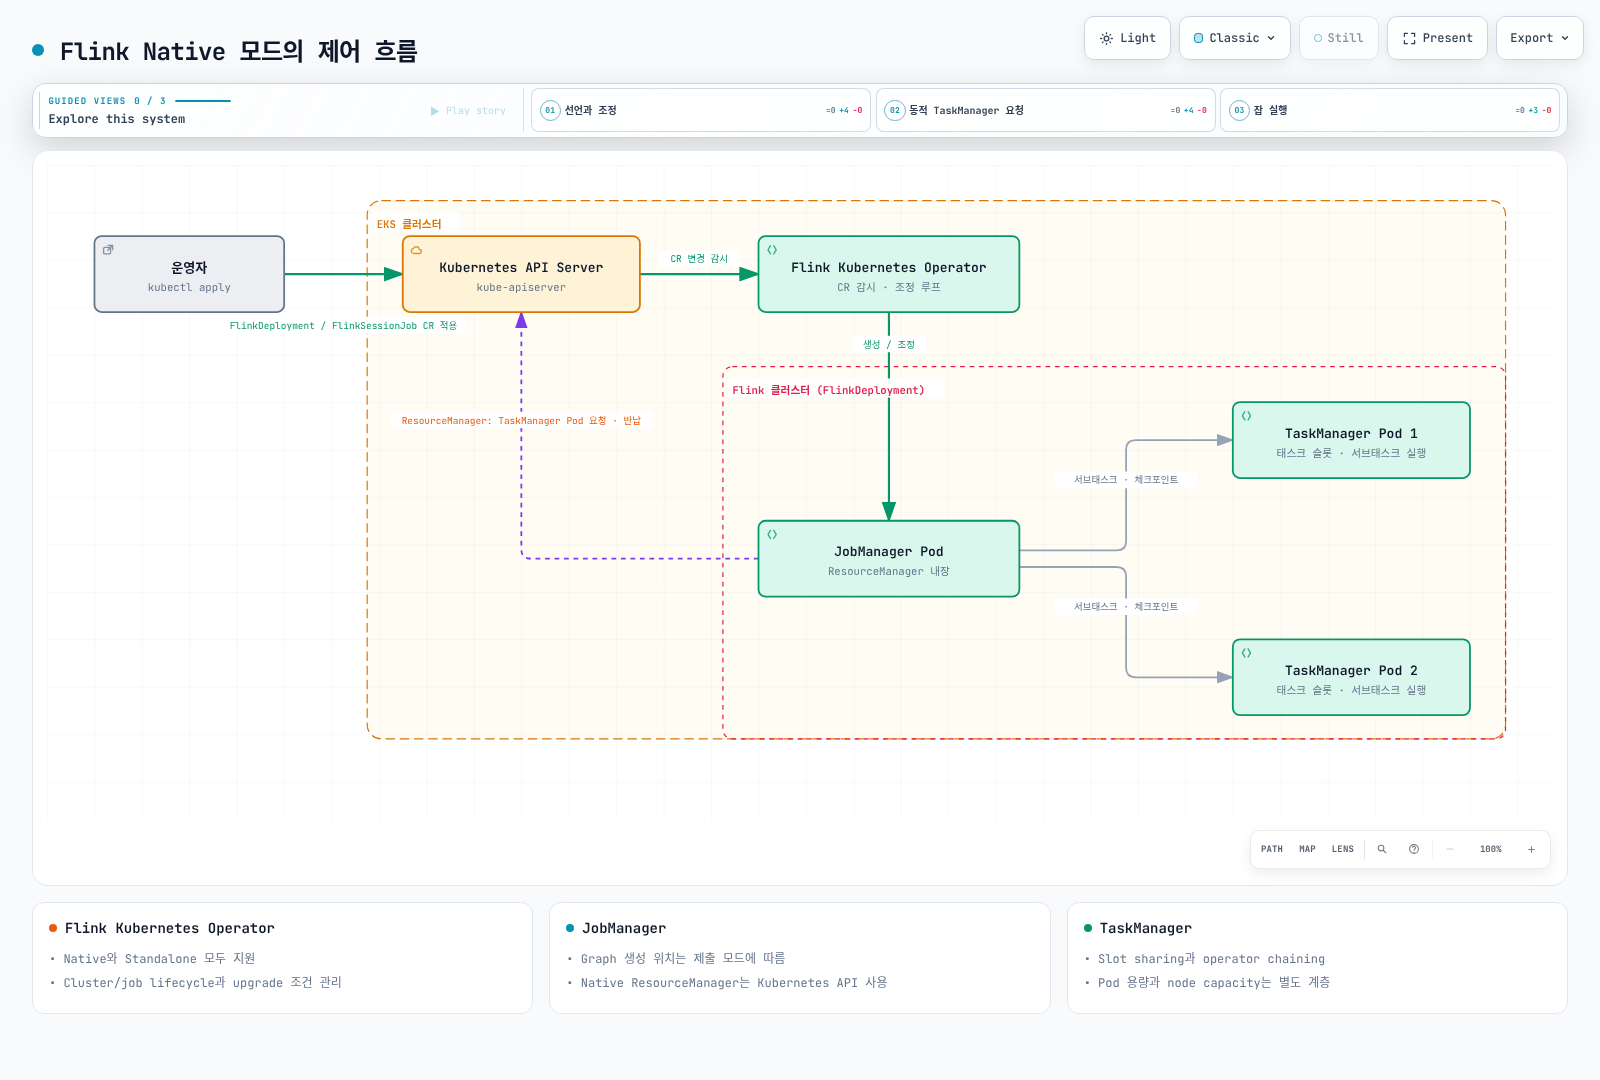This screenshot has width=1600, height=1080.
Task: Click code icon on Flink Kubernetes Operator node
Action: point(772,250)
